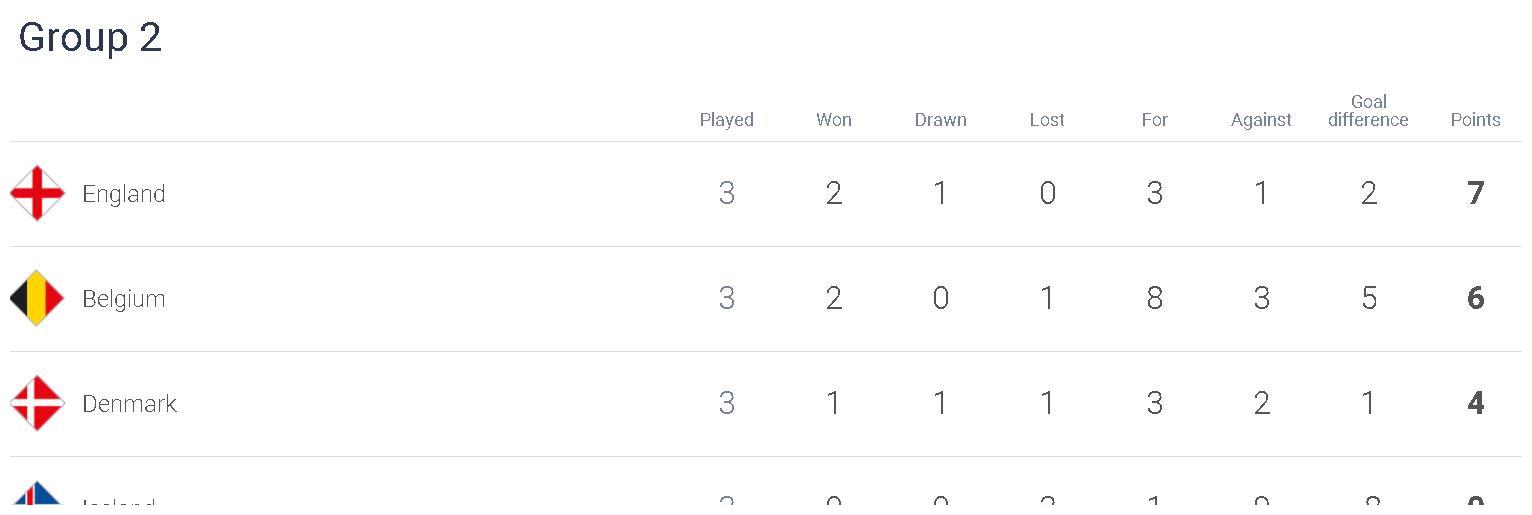Select Belgium's goals for value 8
Image resolution: width=1532 pixels, height=515 pixels.
1154,298
